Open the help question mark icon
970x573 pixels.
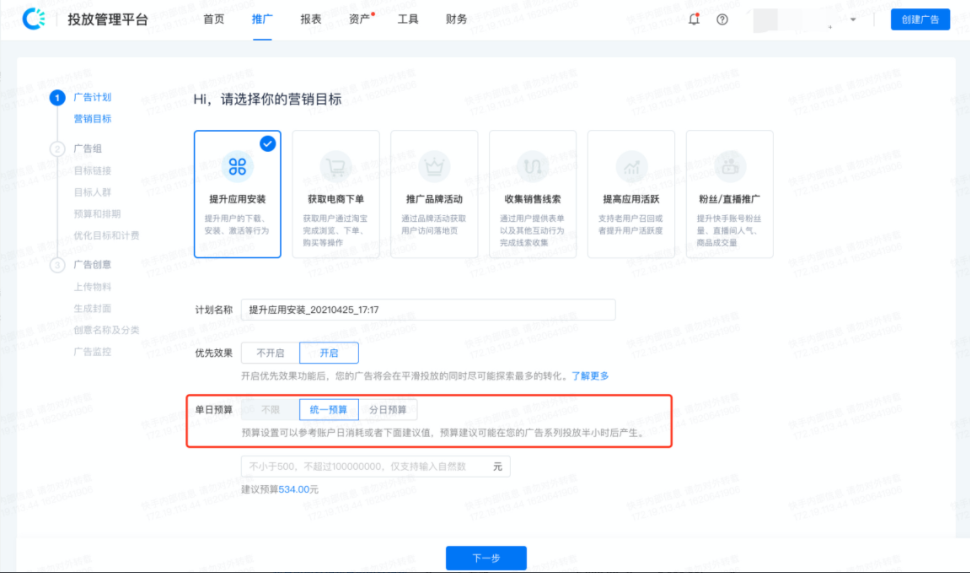pos(722,19)
